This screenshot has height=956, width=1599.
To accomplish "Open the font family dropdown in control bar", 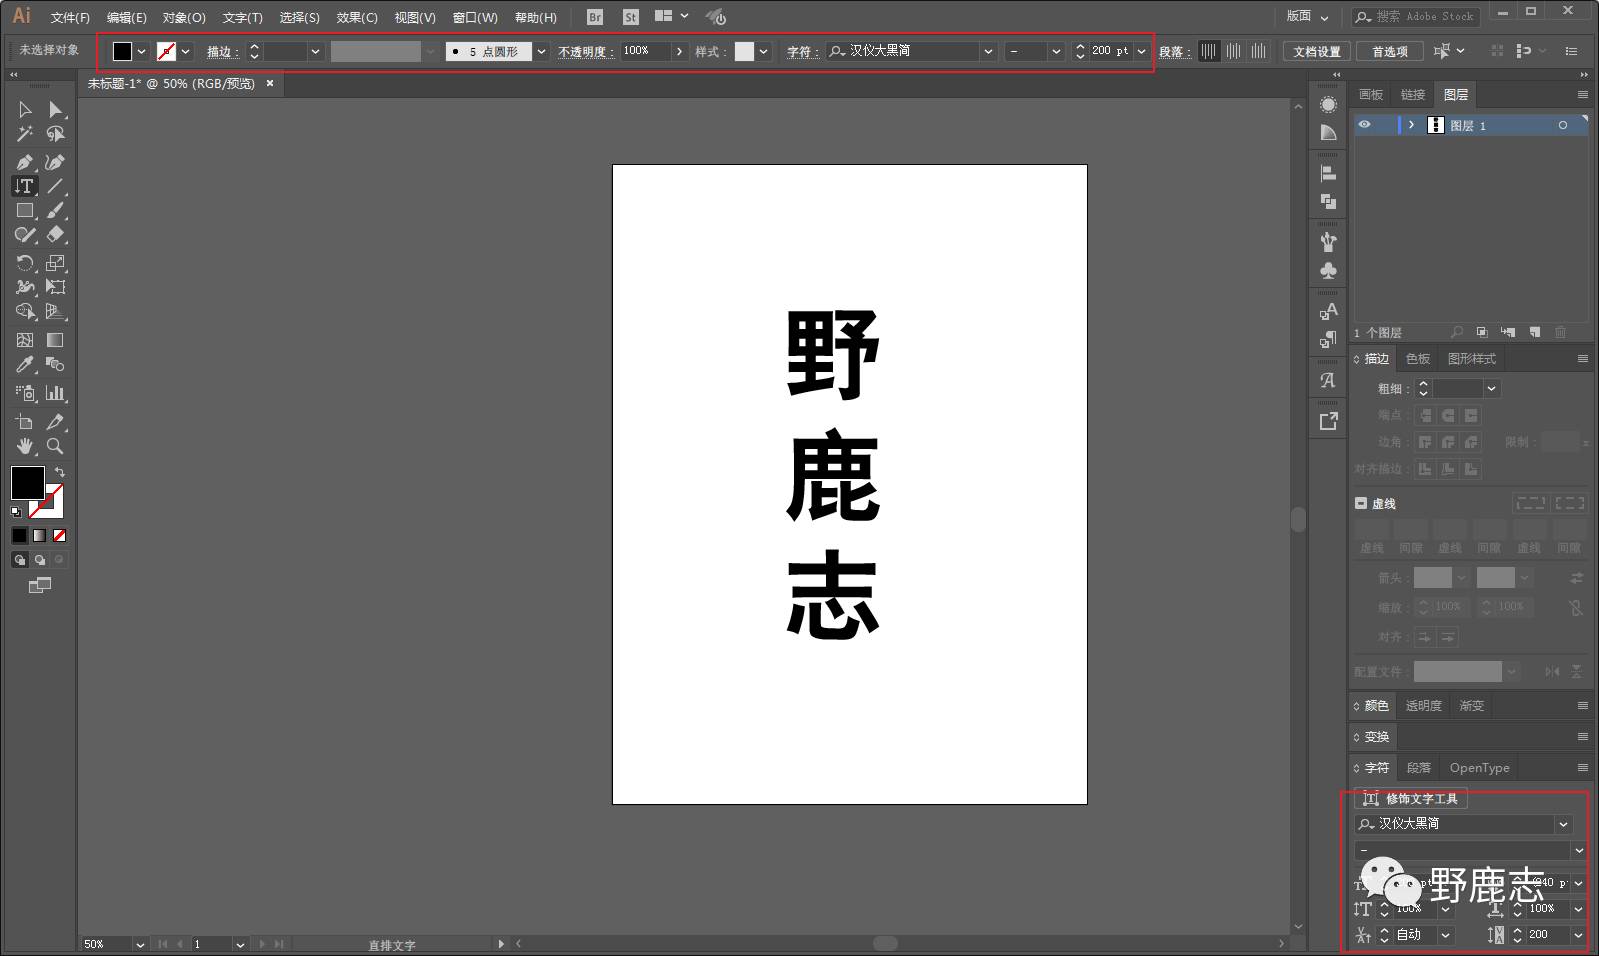I will [988, 51].
